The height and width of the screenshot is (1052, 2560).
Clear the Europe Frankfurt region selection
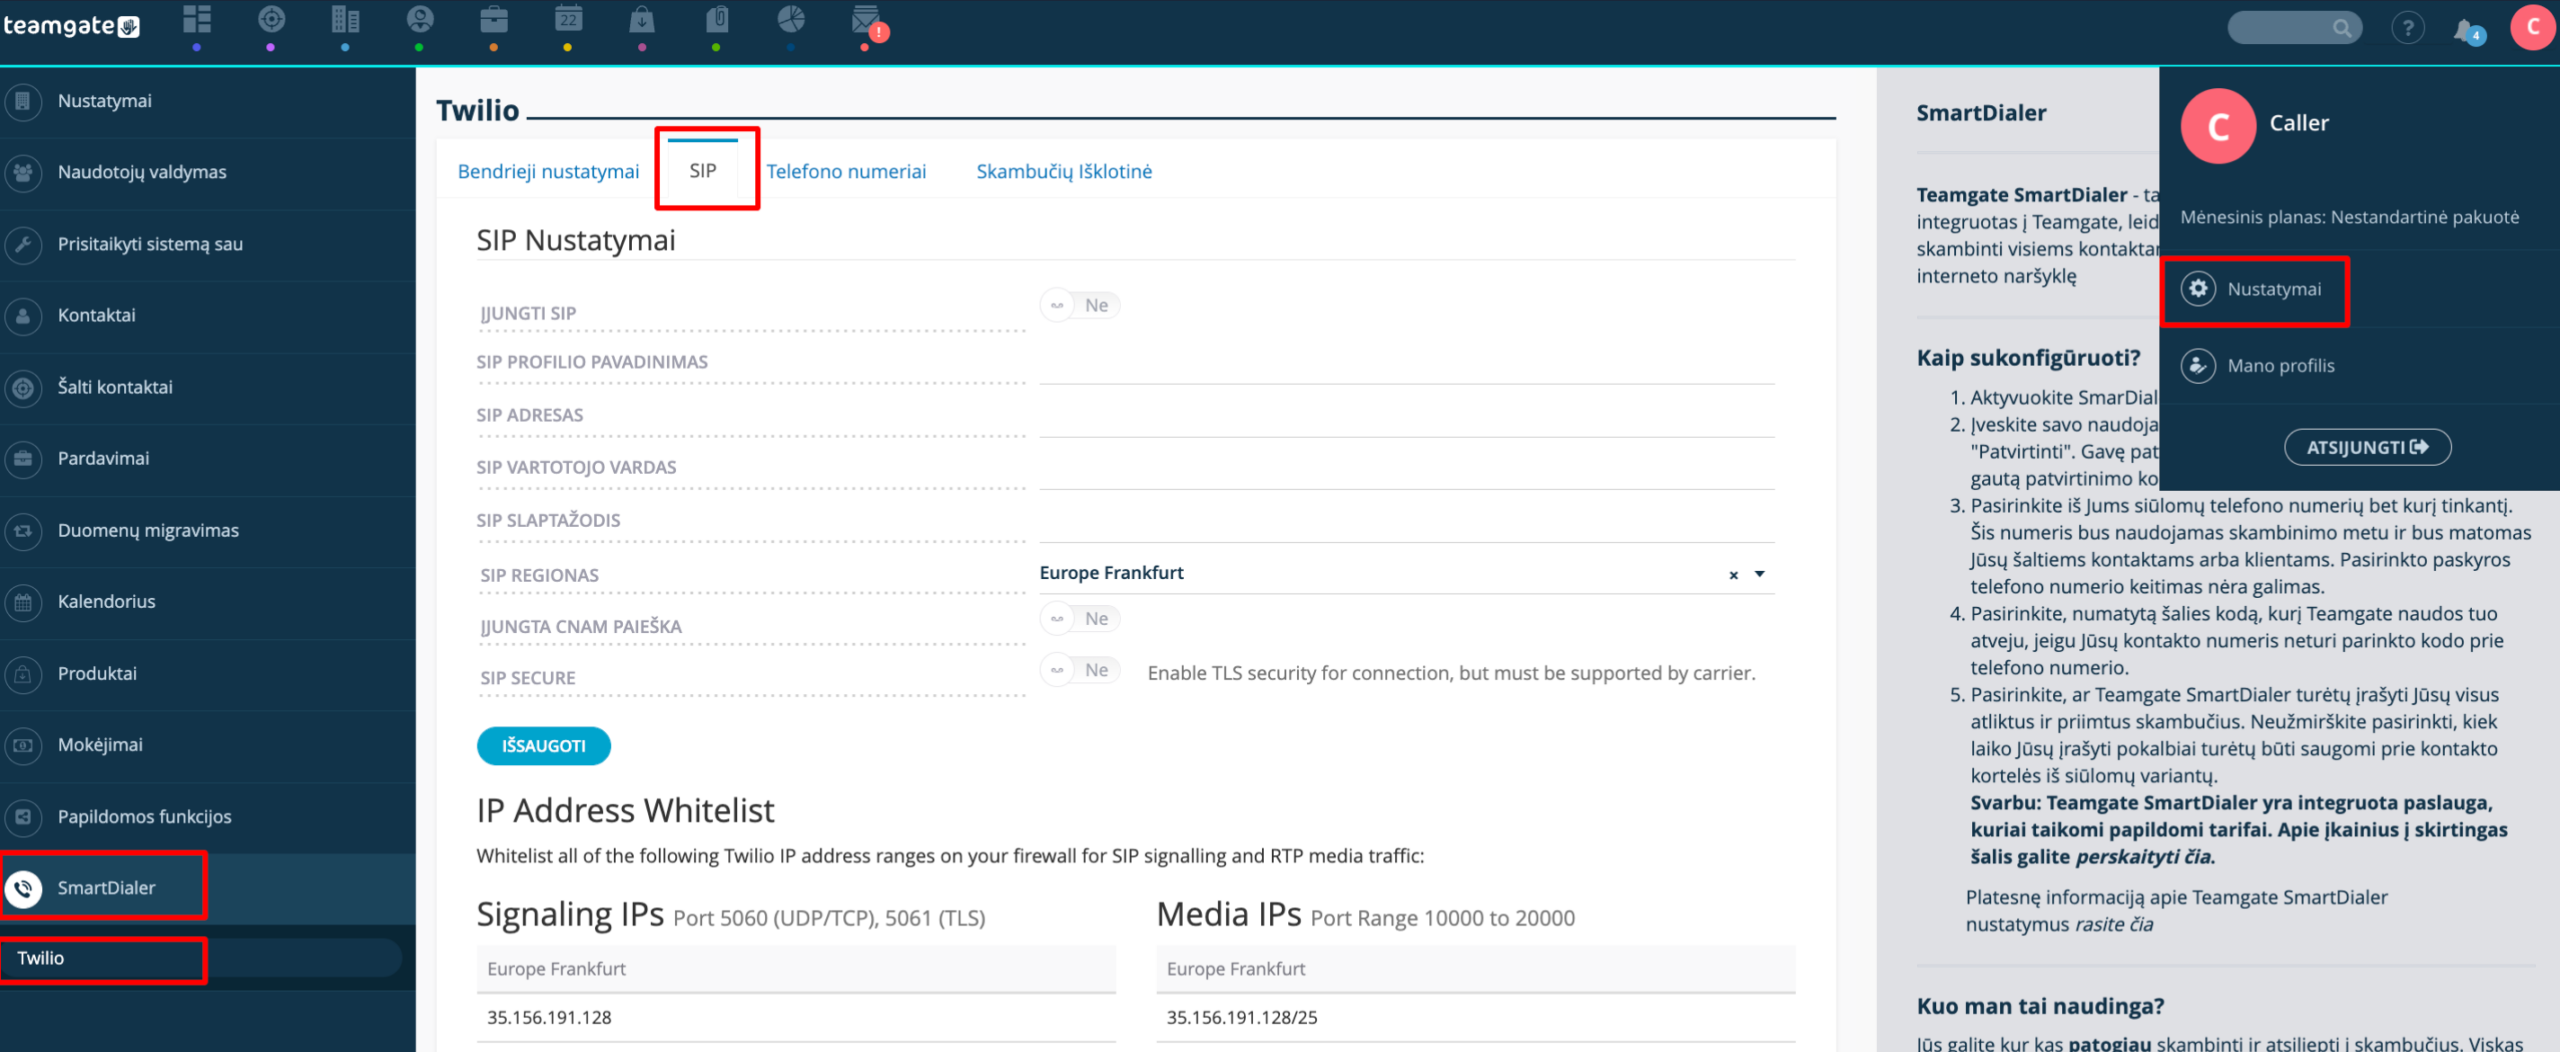1733,575
